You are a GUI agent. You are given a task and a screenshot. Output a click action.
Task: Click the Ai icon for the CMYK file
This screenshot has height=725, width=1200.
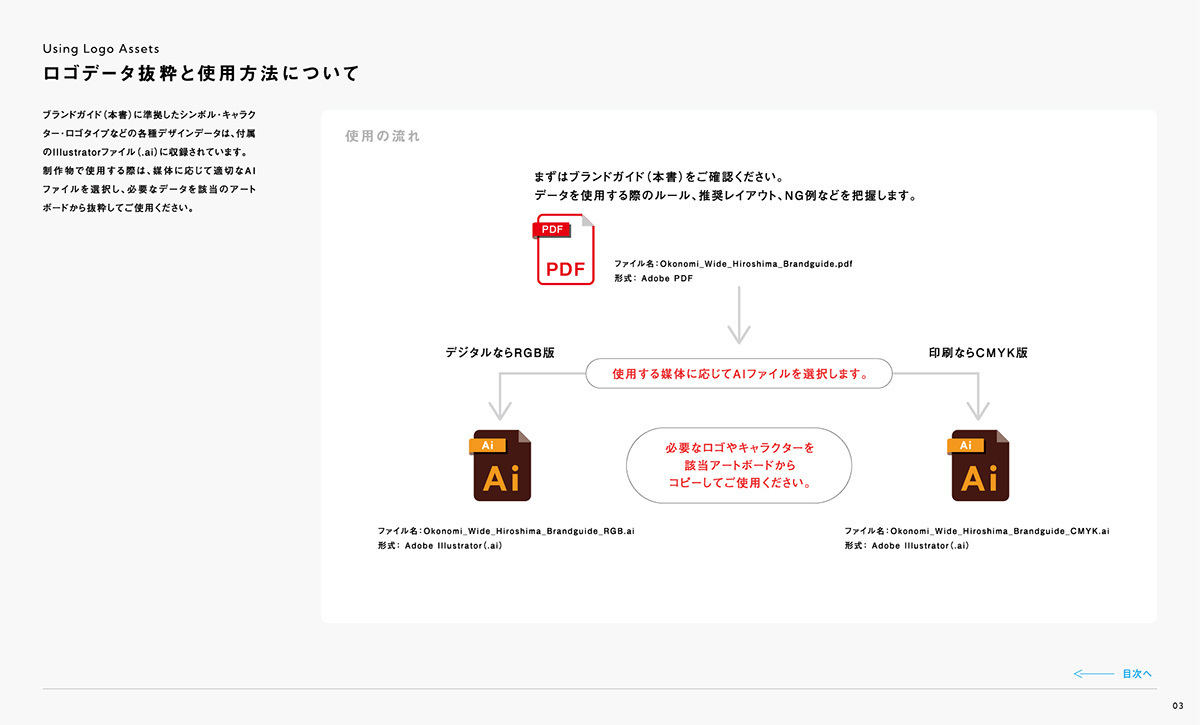click(979, 466)
